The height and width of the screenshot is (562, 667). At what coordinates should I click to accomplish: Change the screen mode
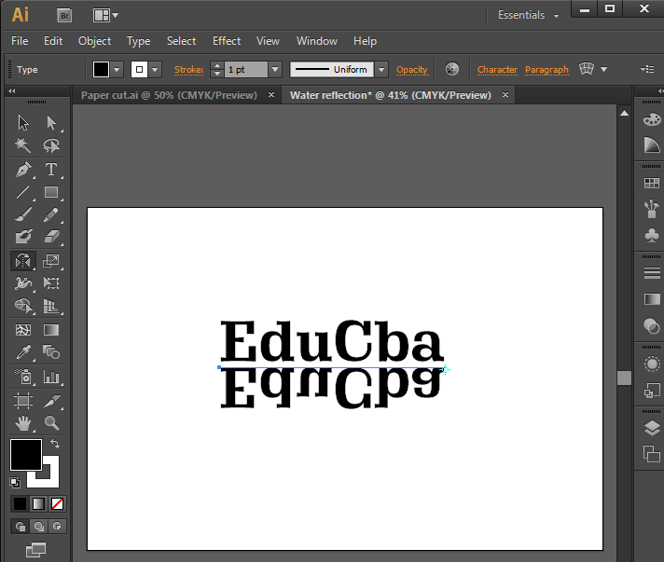[36, 550]
